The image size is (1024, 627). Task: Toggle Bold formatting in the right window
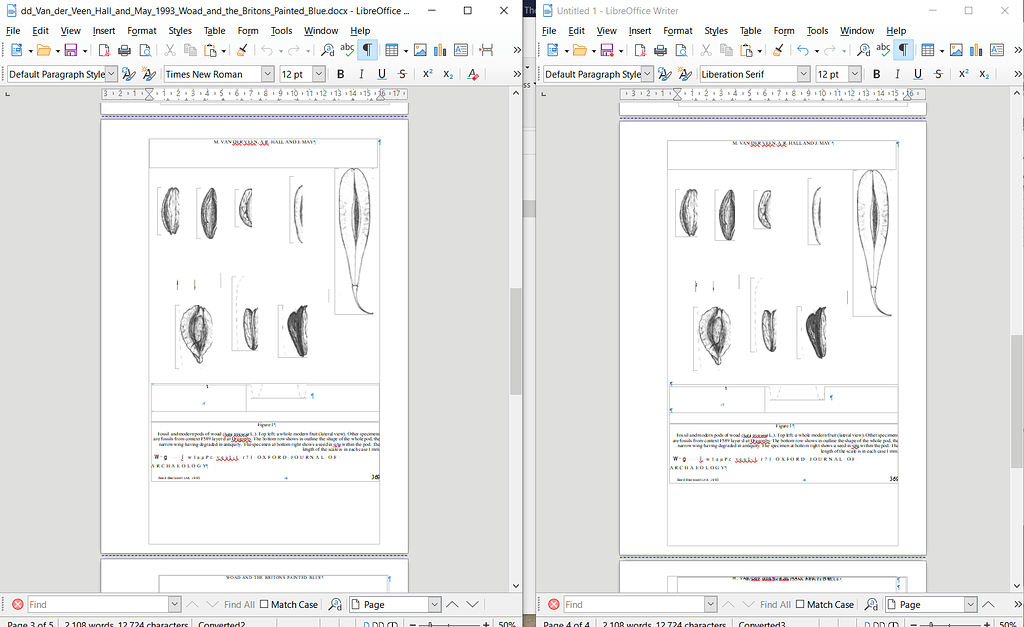click(876, 74)
